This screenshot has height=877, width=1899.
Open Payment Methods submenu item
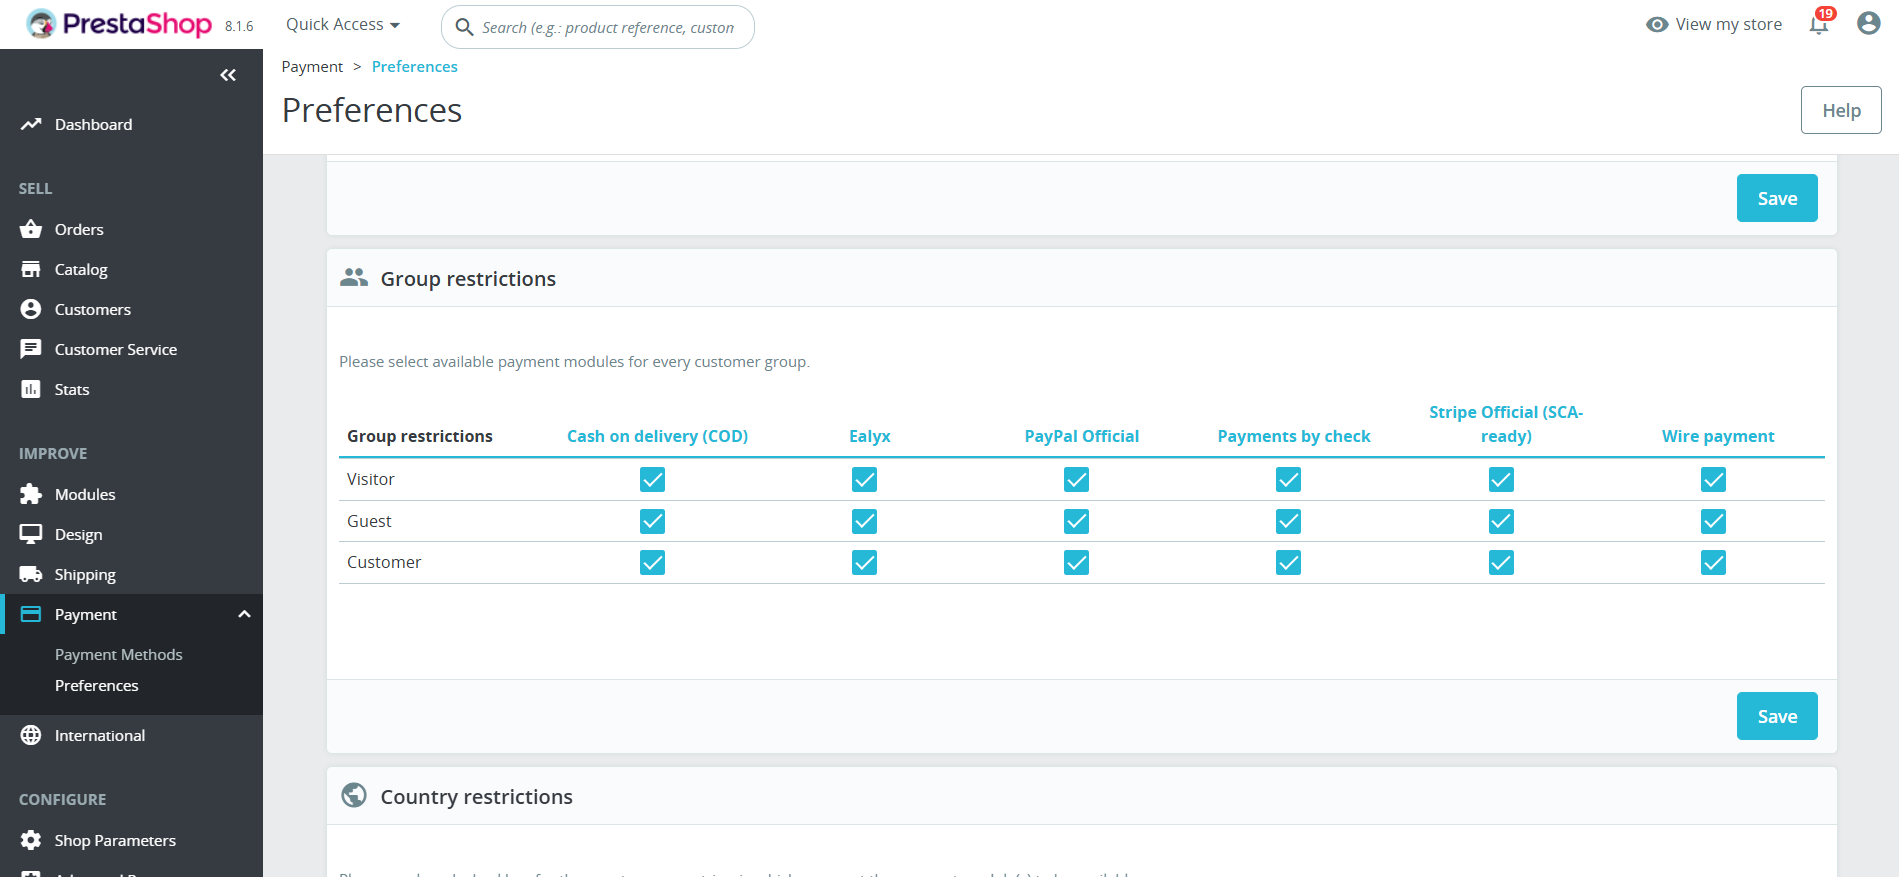pyautogui.click(x=118, y=654)
